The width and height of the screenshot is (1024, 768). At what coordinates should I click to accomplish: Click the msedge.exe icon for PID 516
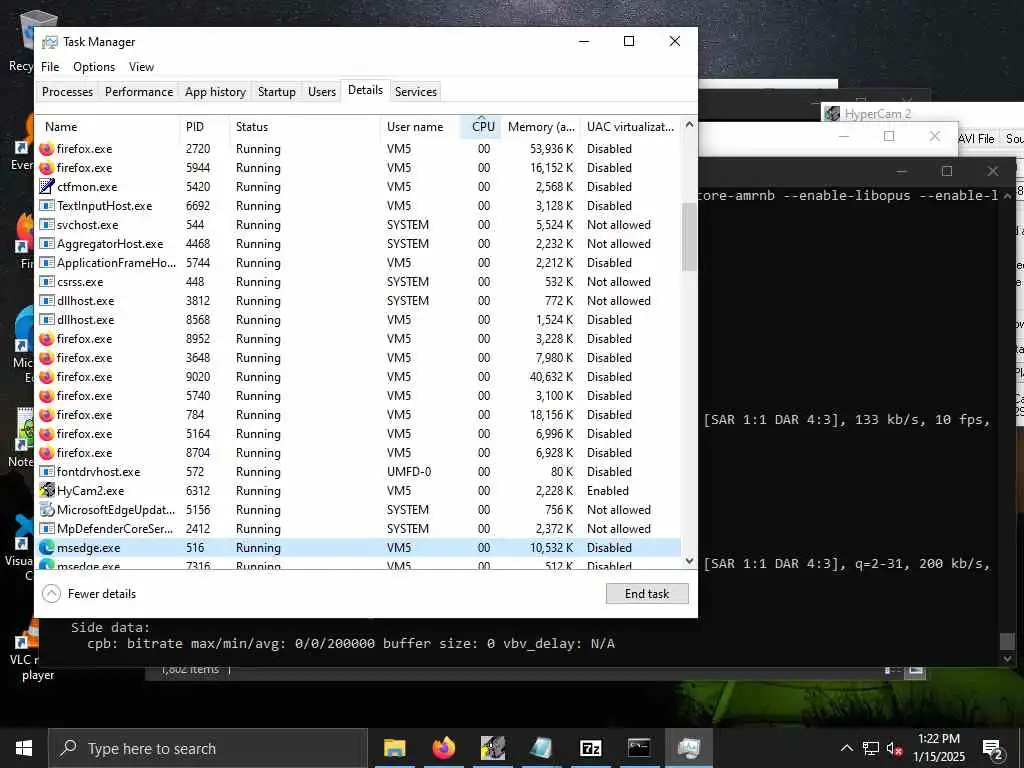46,547
